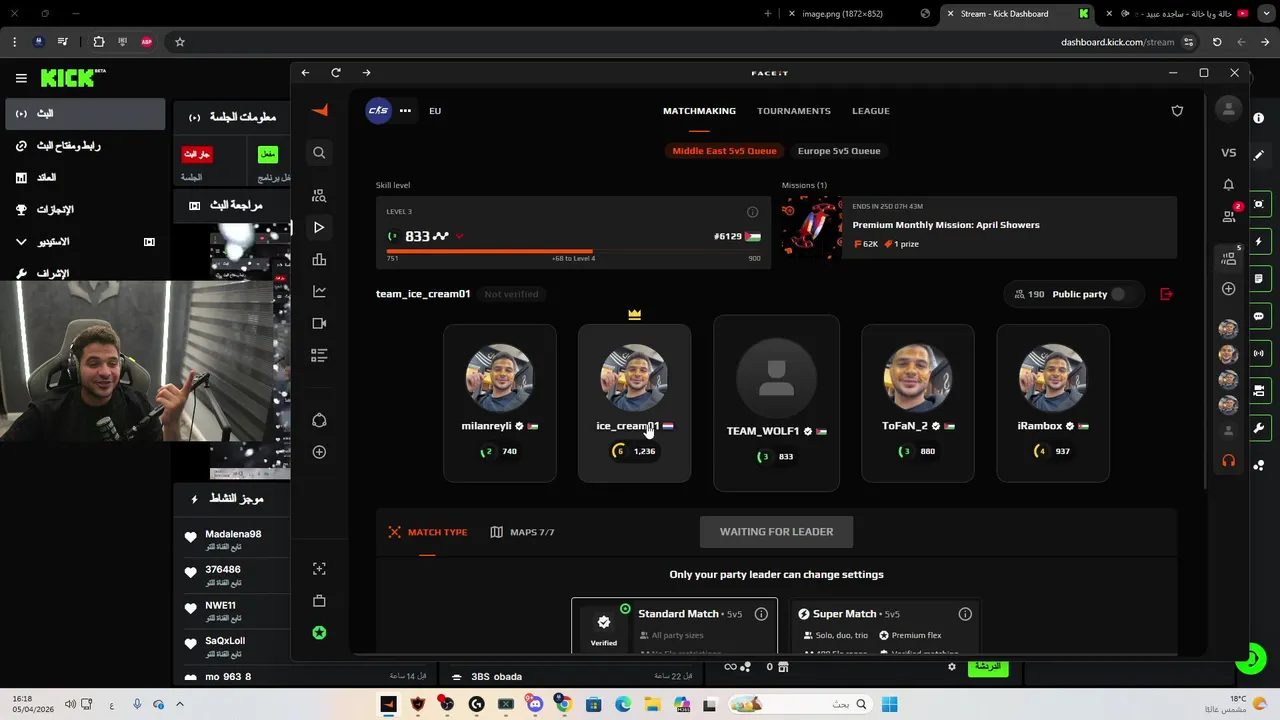Click the 190 party count label
The height and width of the screenshot is (720, 1280).
pyautogui.click(x=1029, y=294)
